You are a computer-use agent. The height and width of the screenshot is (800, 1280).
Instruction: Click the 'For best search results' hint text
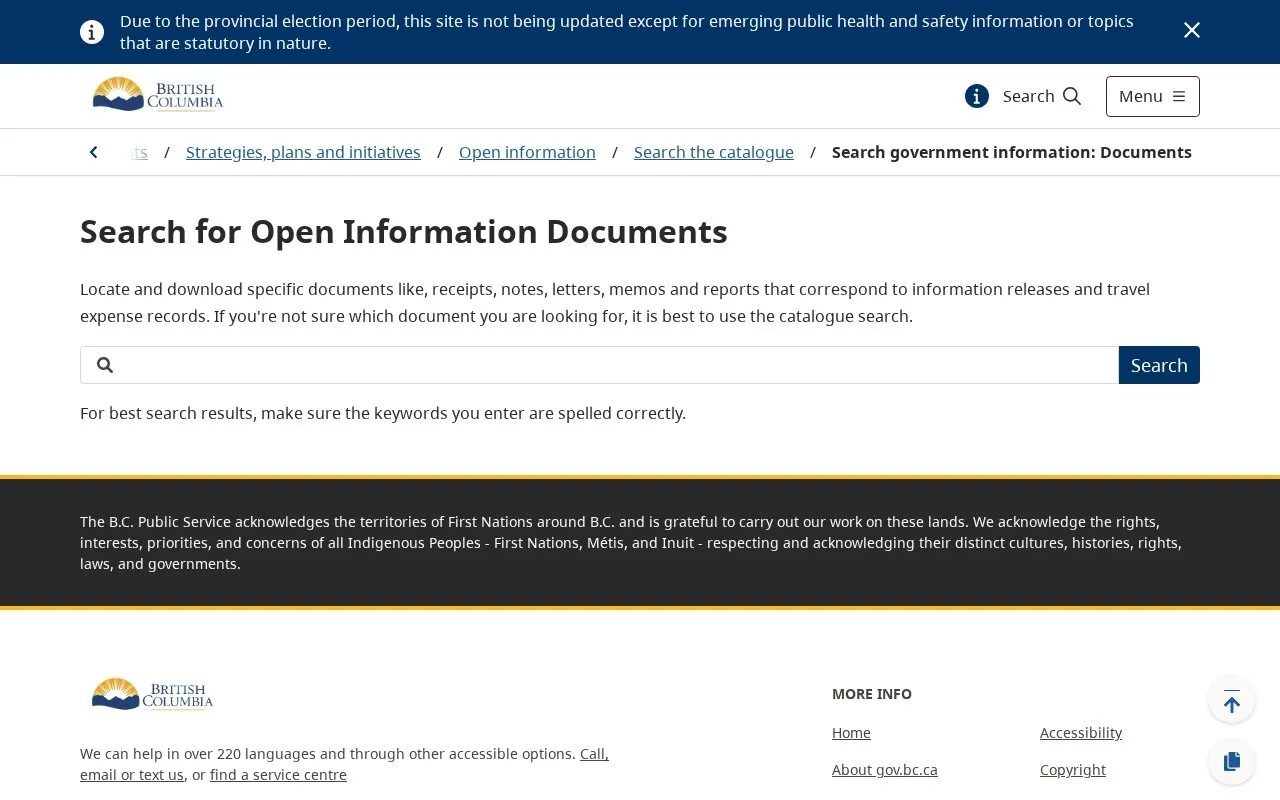[x=383, y=413]
